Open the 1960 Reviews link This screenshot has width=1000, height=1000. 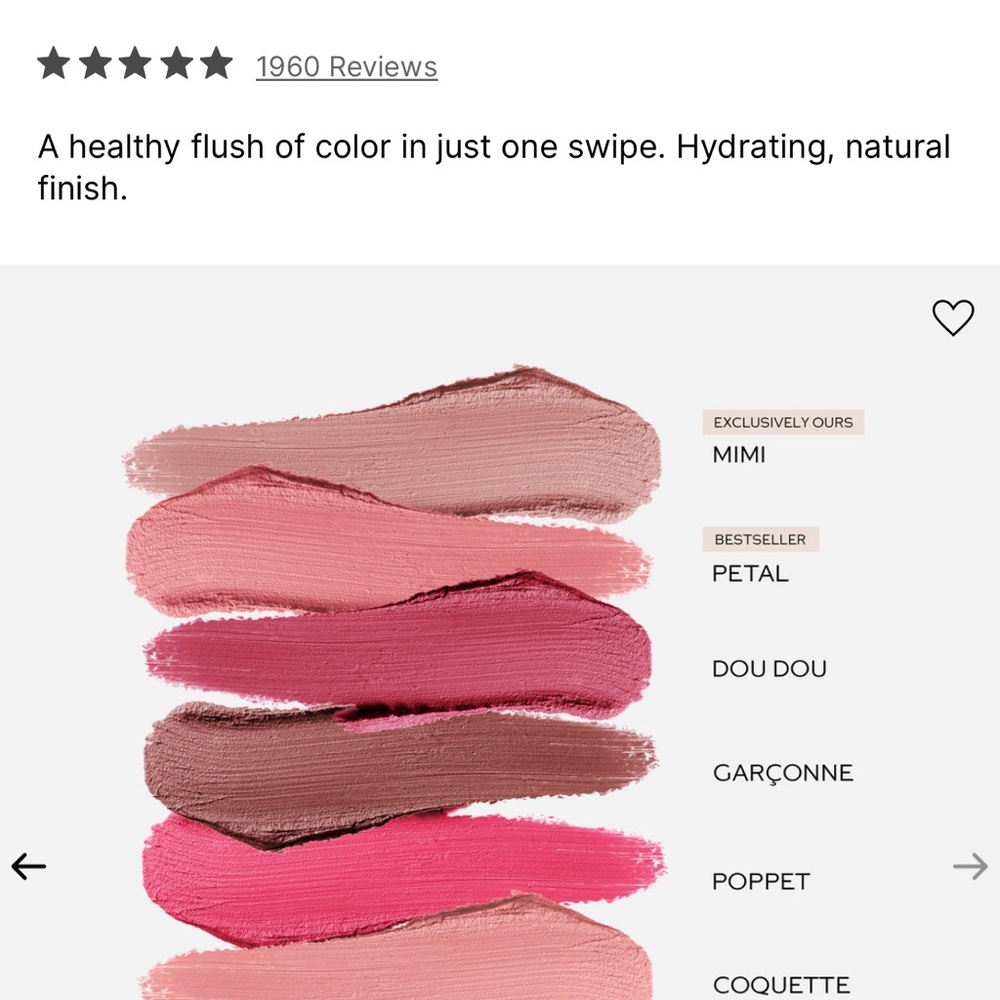[346, 66]
